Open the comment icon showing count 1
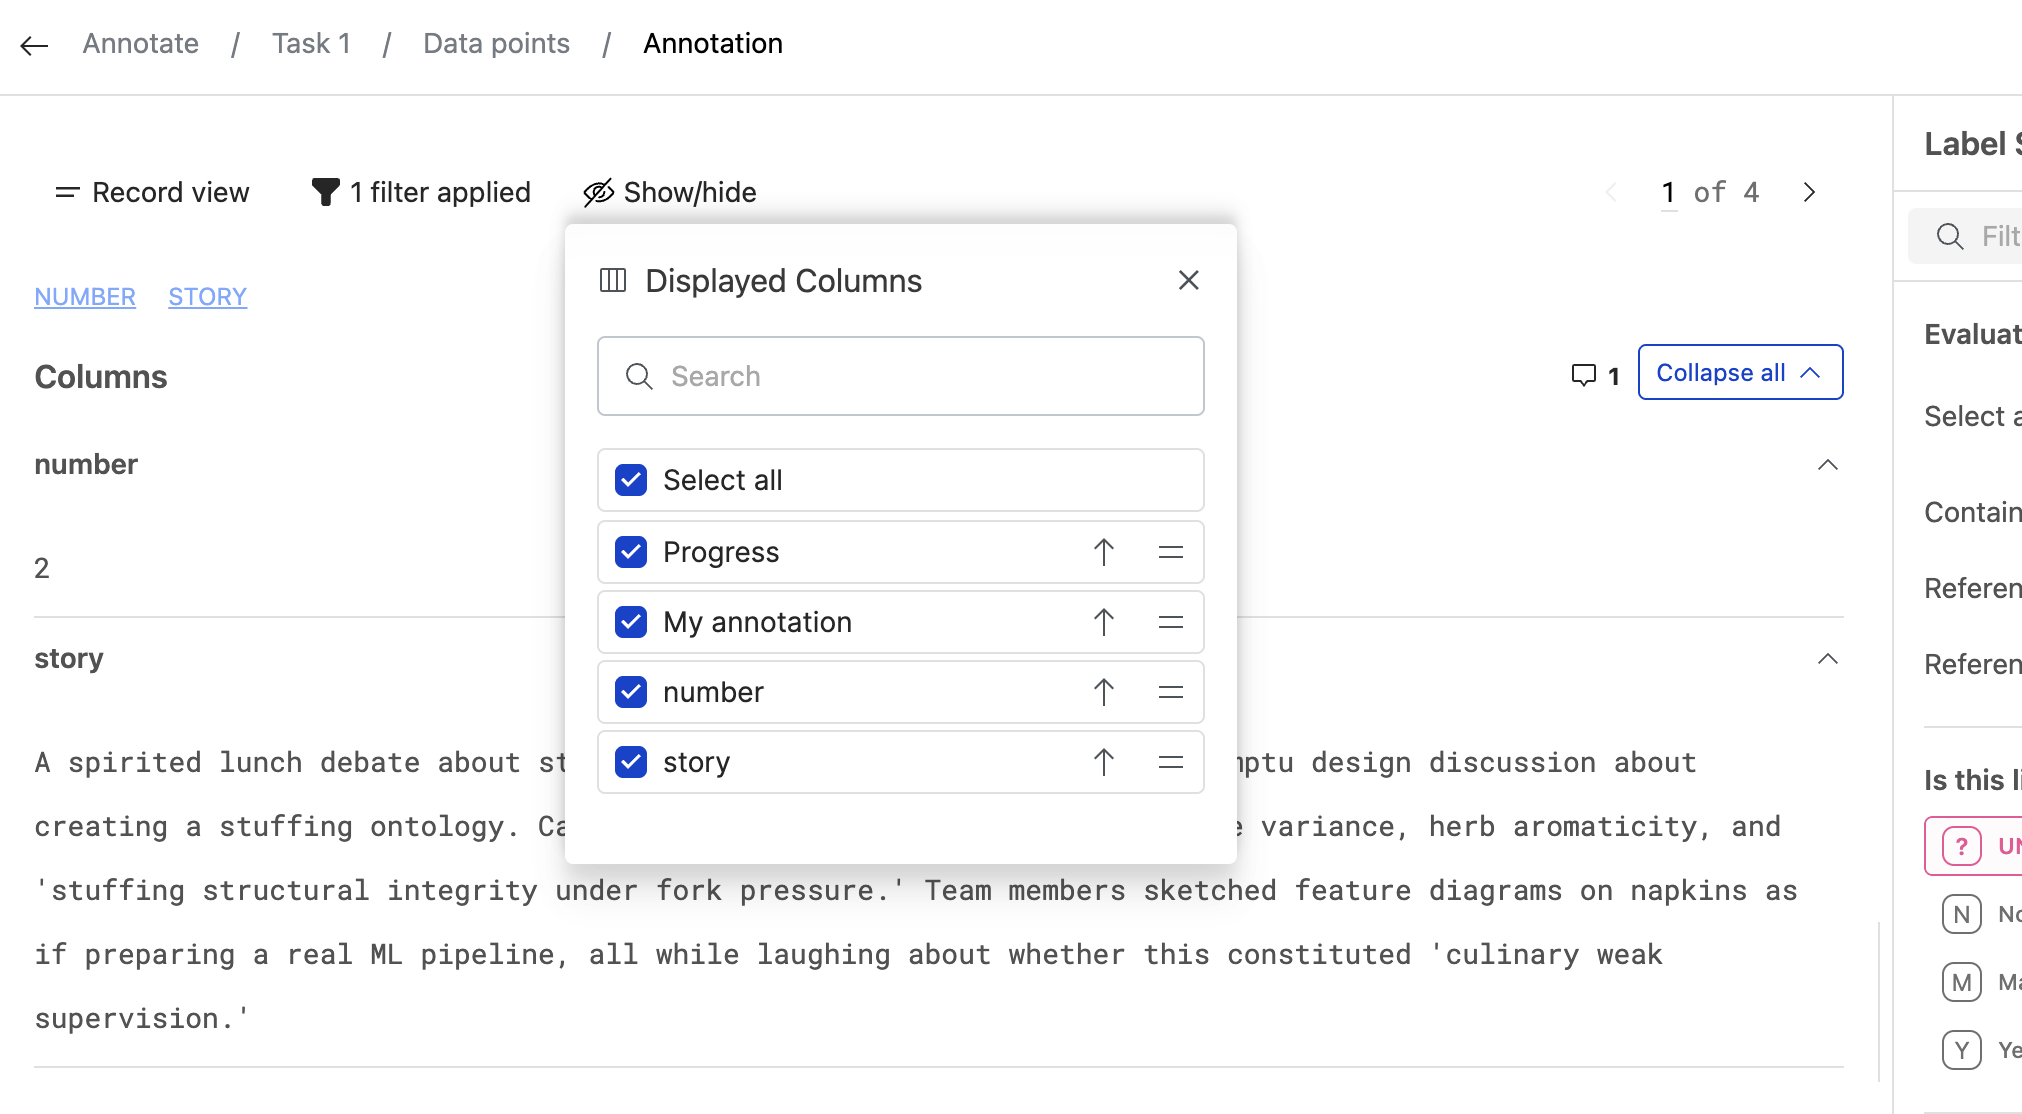This screenshot has width=2022, height=1114. click(1585, 375)
